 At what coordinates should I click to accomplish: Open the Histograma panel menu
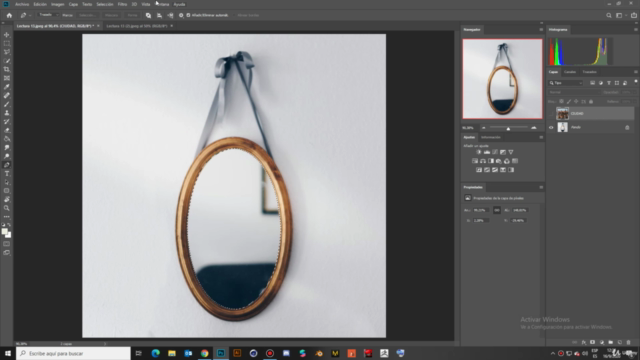click(636, 29)
